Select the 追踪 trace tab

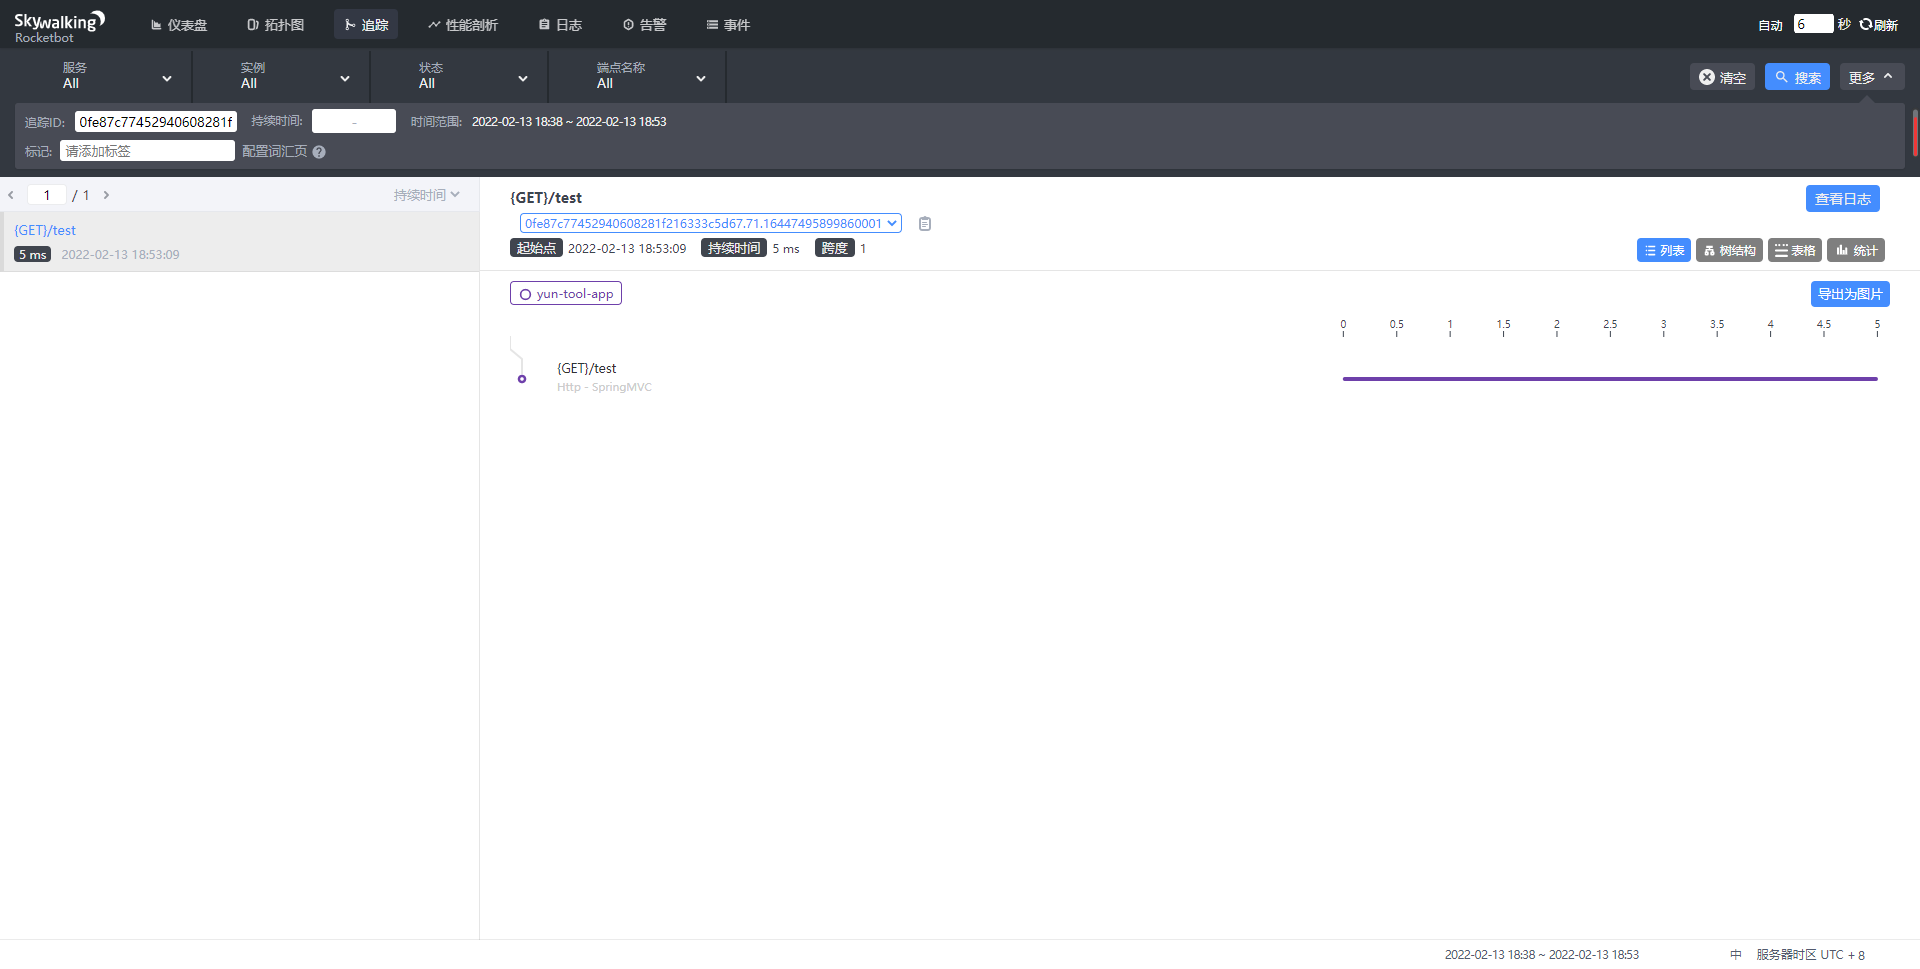[x=366, y=25]
